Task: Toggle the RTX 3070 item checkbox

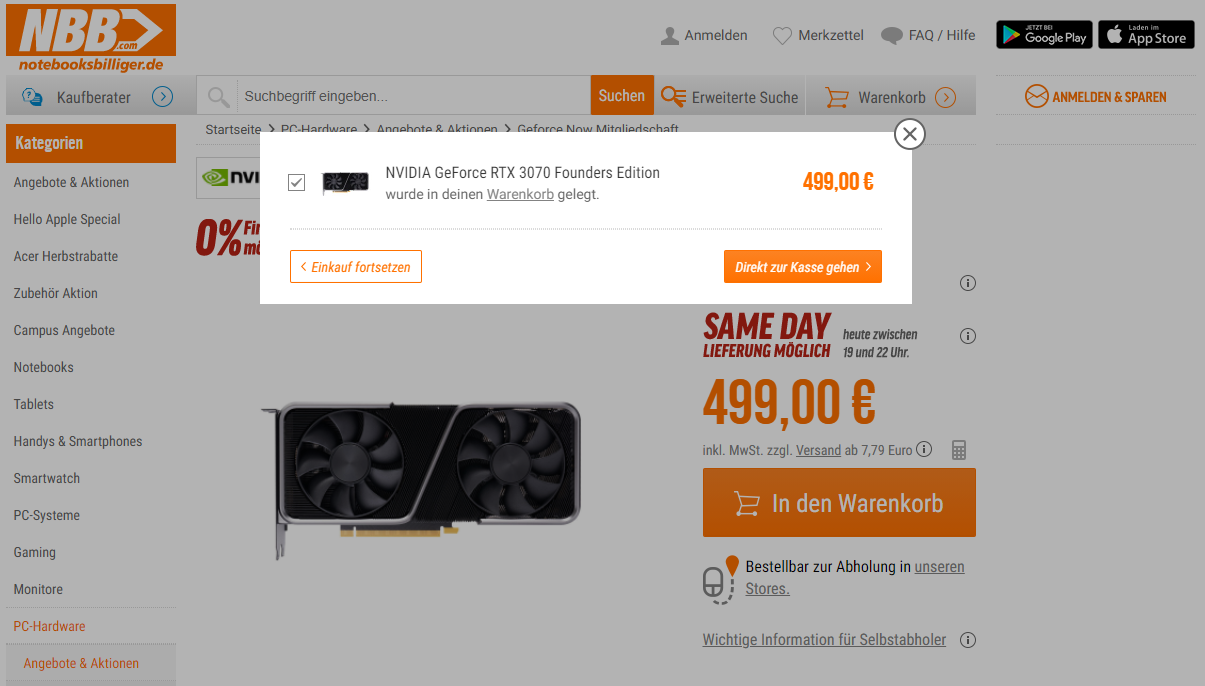Action: tap(296, 182)
